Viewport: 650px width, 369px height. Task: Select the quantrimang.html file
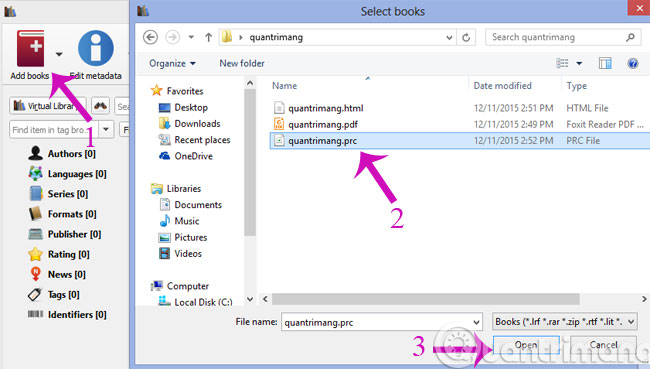pos(459,108)
